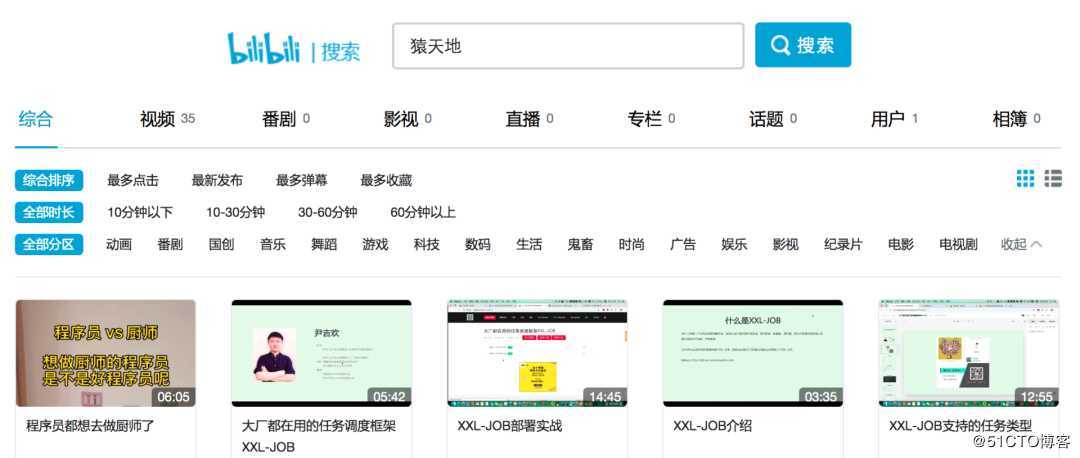
Task: Open 程序员 vs 厨师 video thumbnail
Action: [105, 353]
